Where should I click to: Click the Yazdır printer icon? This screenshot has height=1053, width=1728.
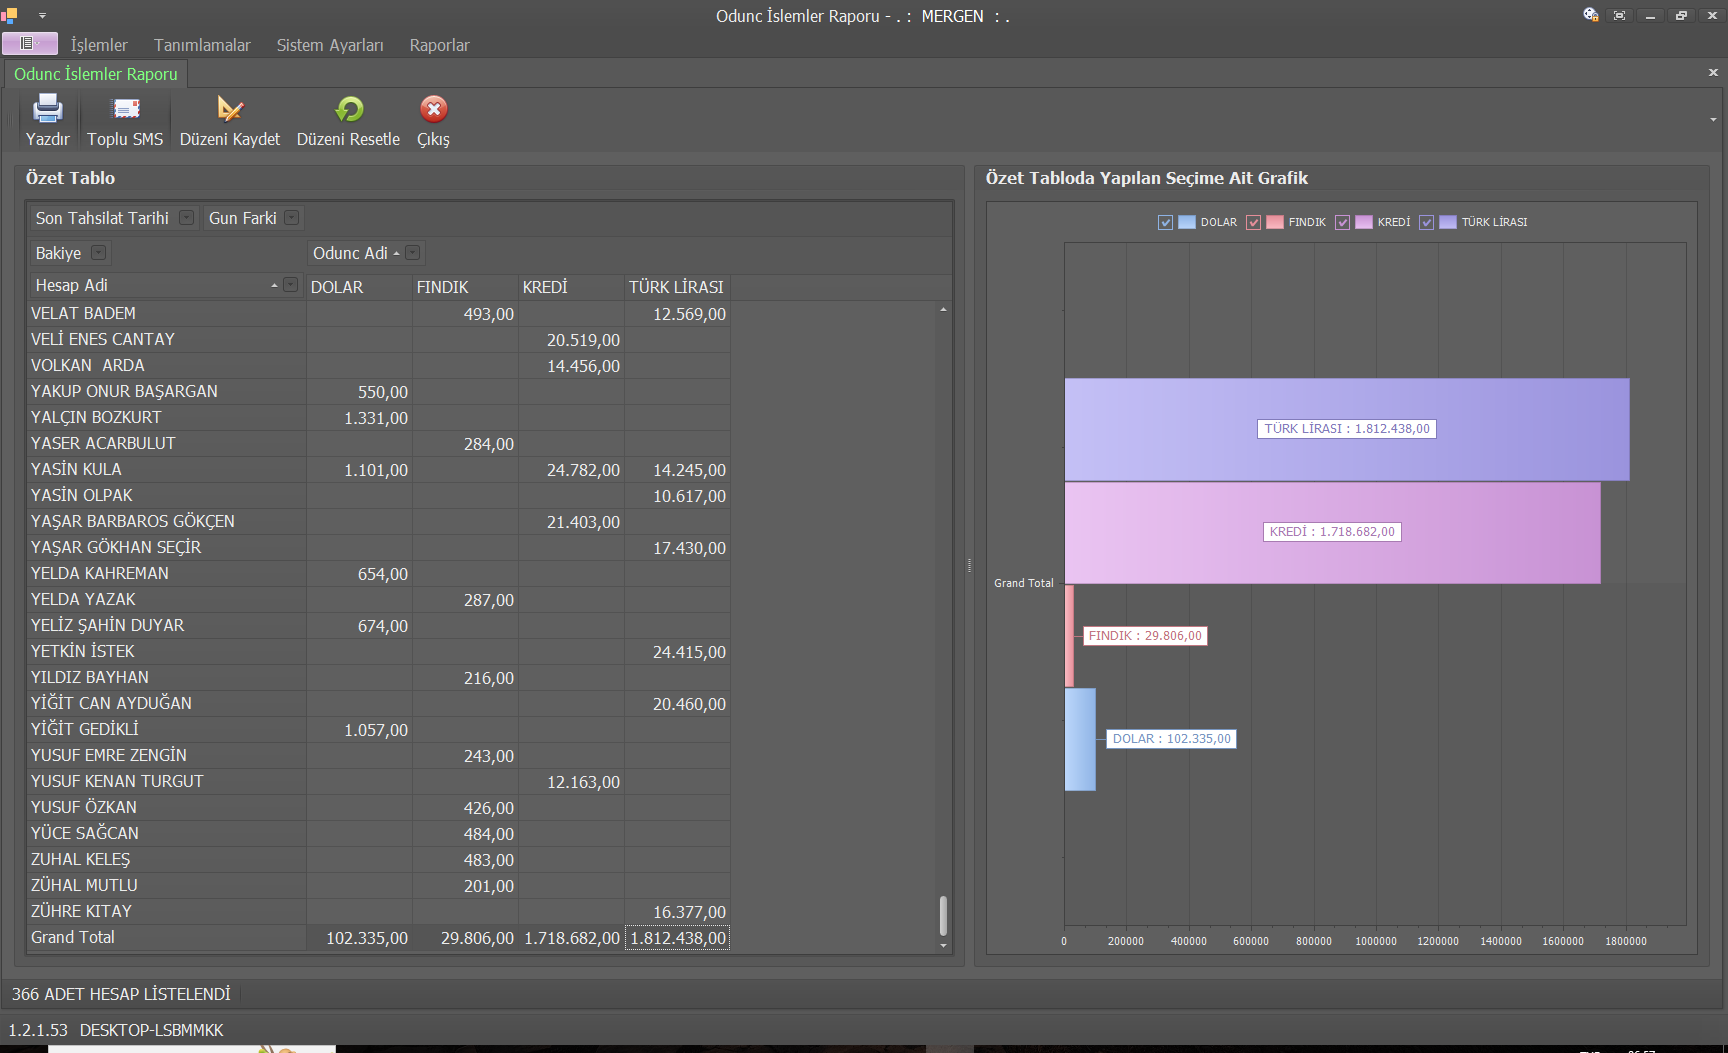[47, 109]
